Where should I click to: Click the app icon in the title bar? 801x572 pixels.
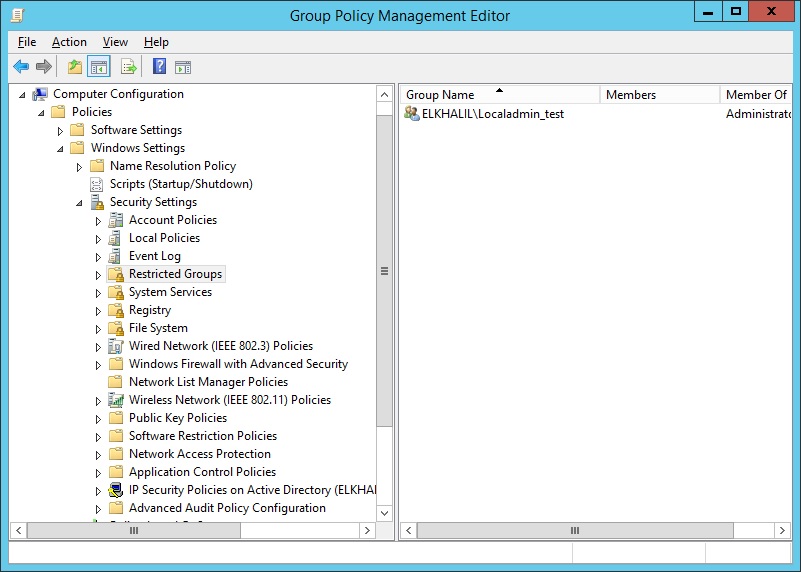17,15
